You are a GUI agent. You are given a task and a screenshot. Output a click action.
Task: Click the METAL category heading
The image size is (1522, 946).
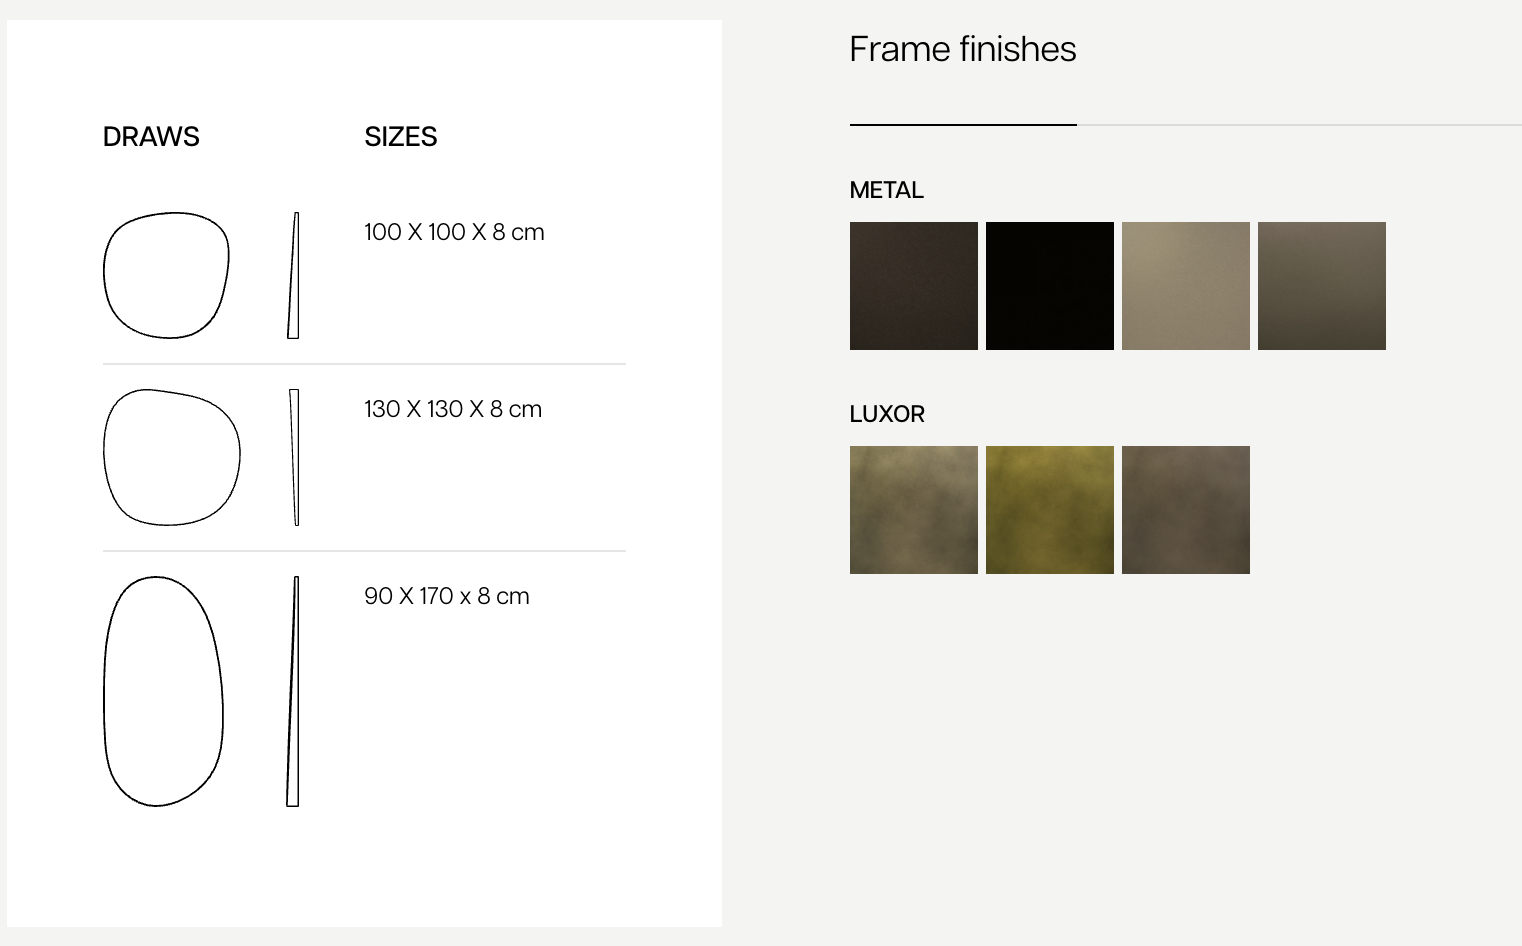pyautogui.click(x=887, y=190)
